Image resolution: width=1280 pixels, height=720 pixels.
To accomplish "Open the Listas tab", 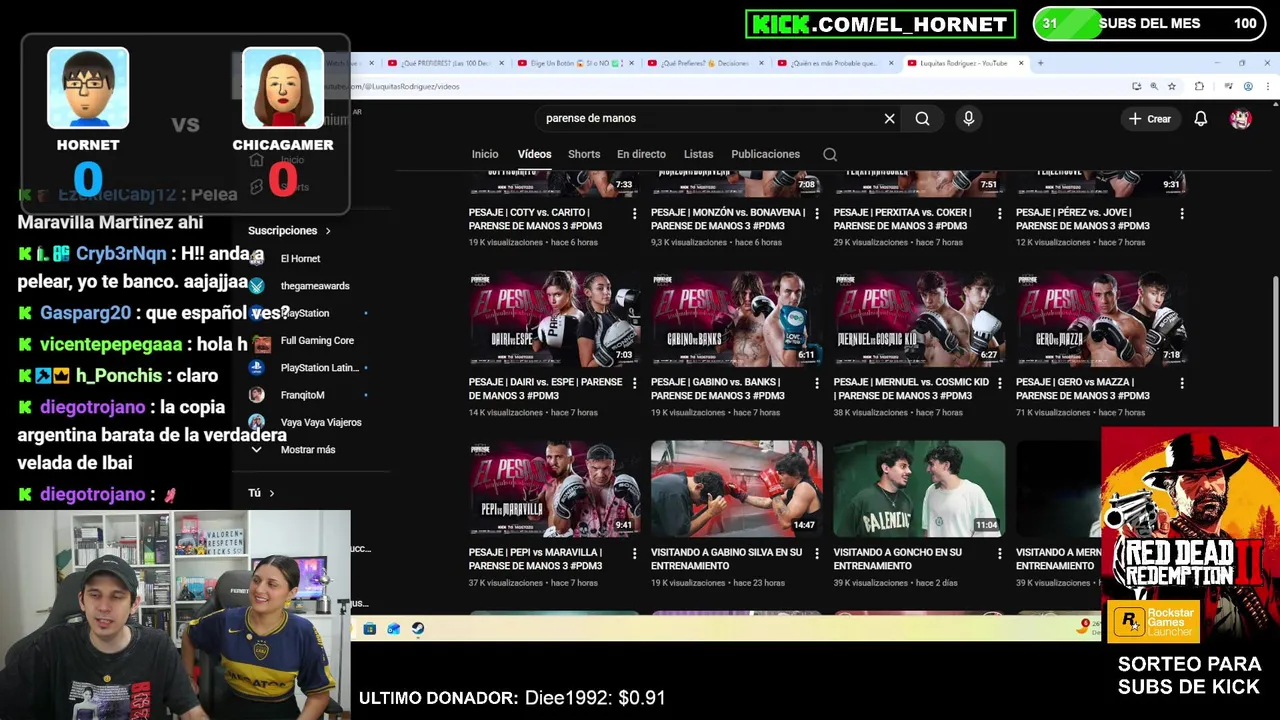I will point(698,154).
